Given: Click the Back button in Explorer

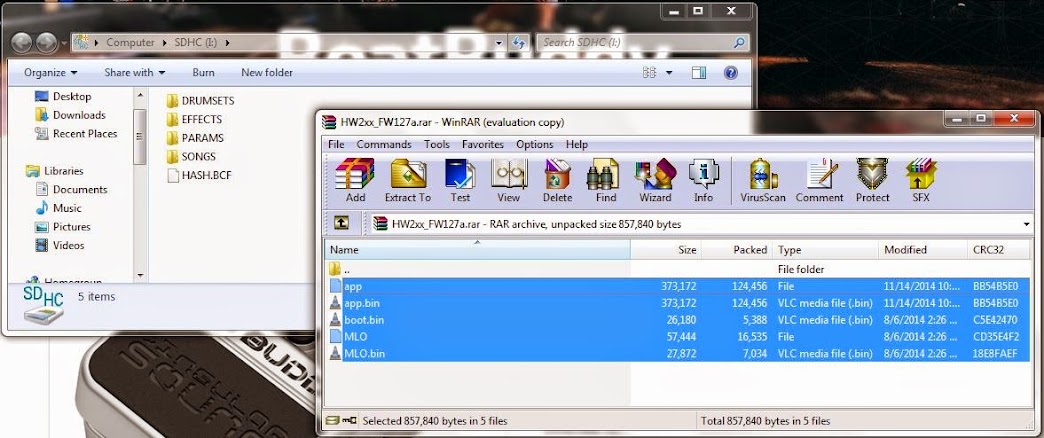Looking at the screenshot, I should coord(22,42).
